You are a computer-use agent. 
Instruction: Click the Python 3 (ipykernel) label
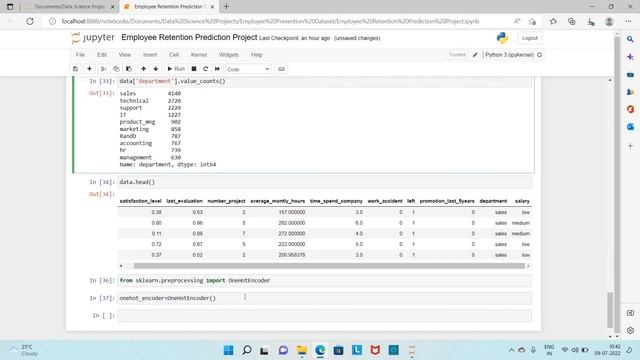[x=509, y=55]
